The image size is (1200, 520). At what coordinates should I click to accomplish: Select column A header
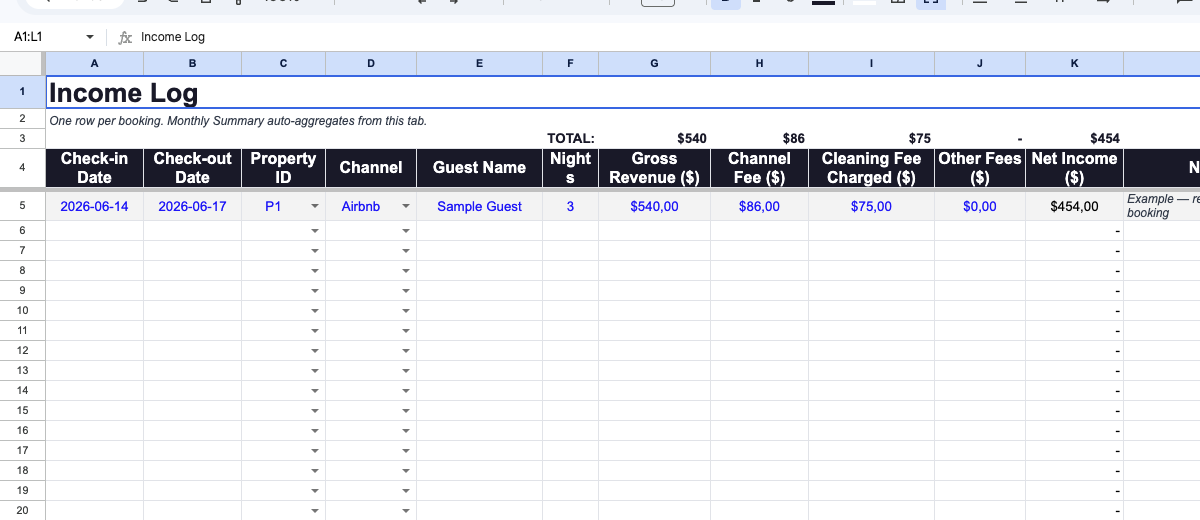95,63
